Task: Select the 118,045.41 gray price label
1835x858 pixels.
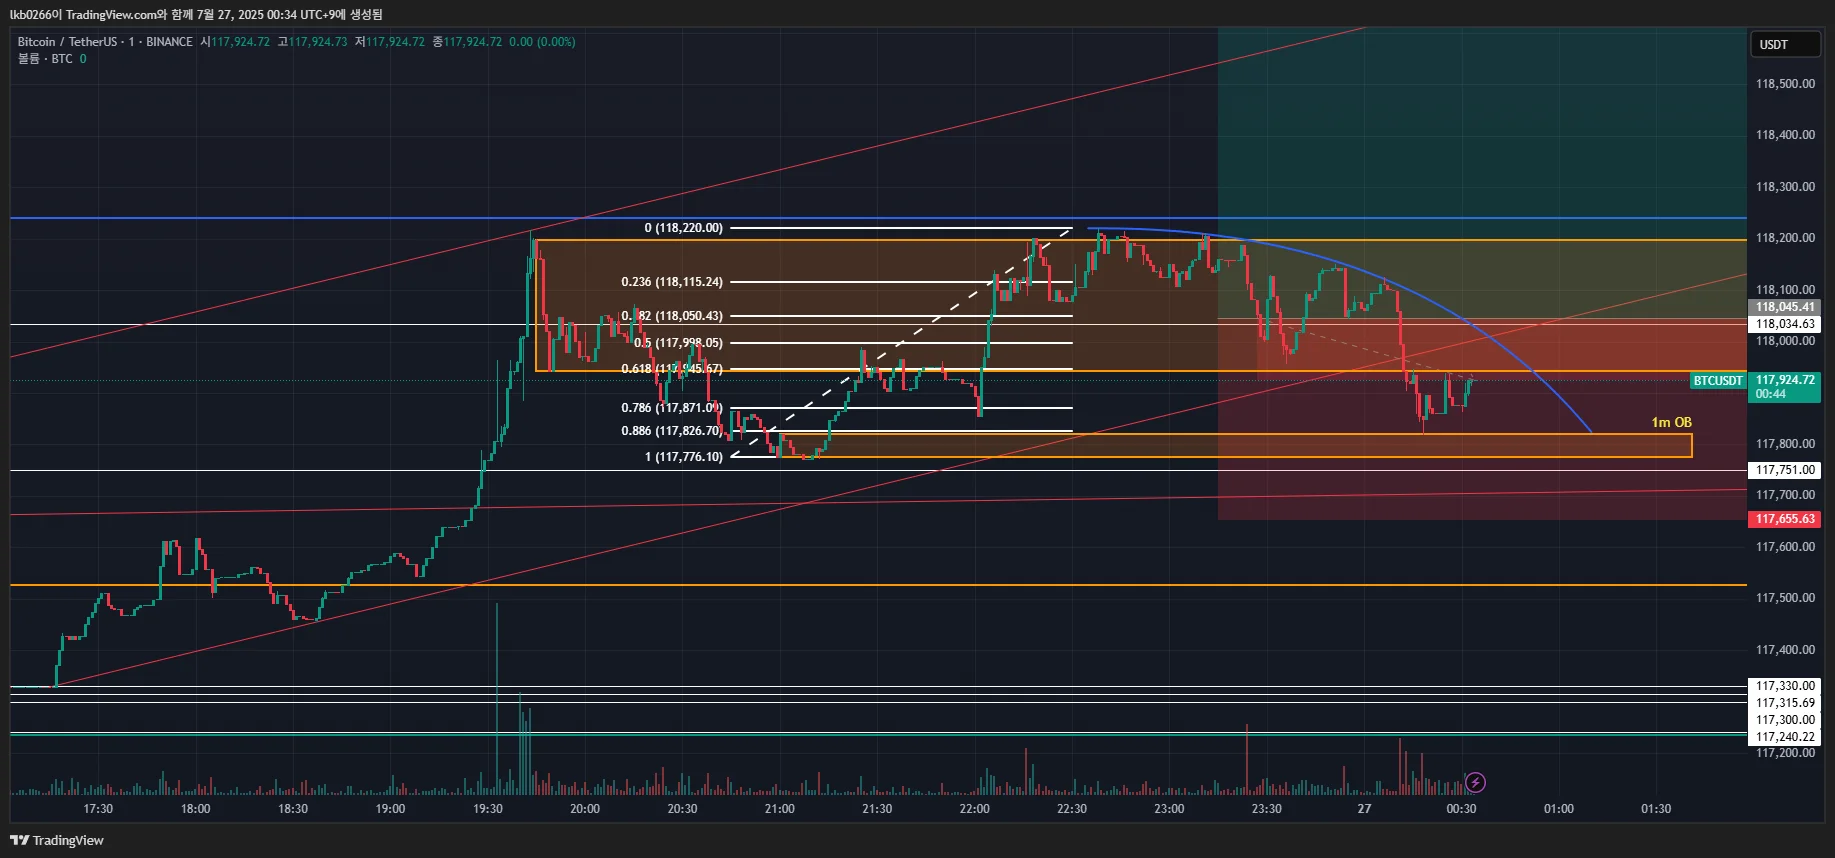Action: point(1785,307)
